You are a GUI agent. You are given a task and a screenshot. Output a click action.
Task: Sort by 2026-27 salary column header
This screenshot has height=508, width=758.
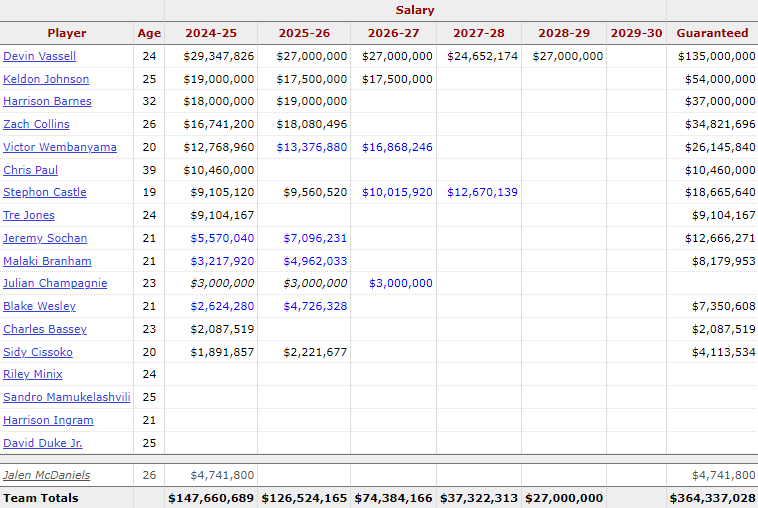tap(394, 33)
